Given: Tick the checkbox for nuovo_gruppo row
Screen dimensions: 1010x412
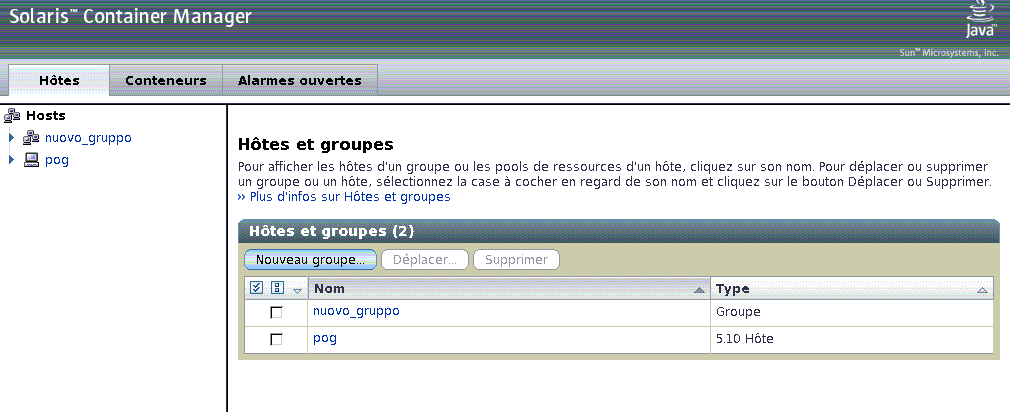Looking at the screenshot, I should [276, 312].
